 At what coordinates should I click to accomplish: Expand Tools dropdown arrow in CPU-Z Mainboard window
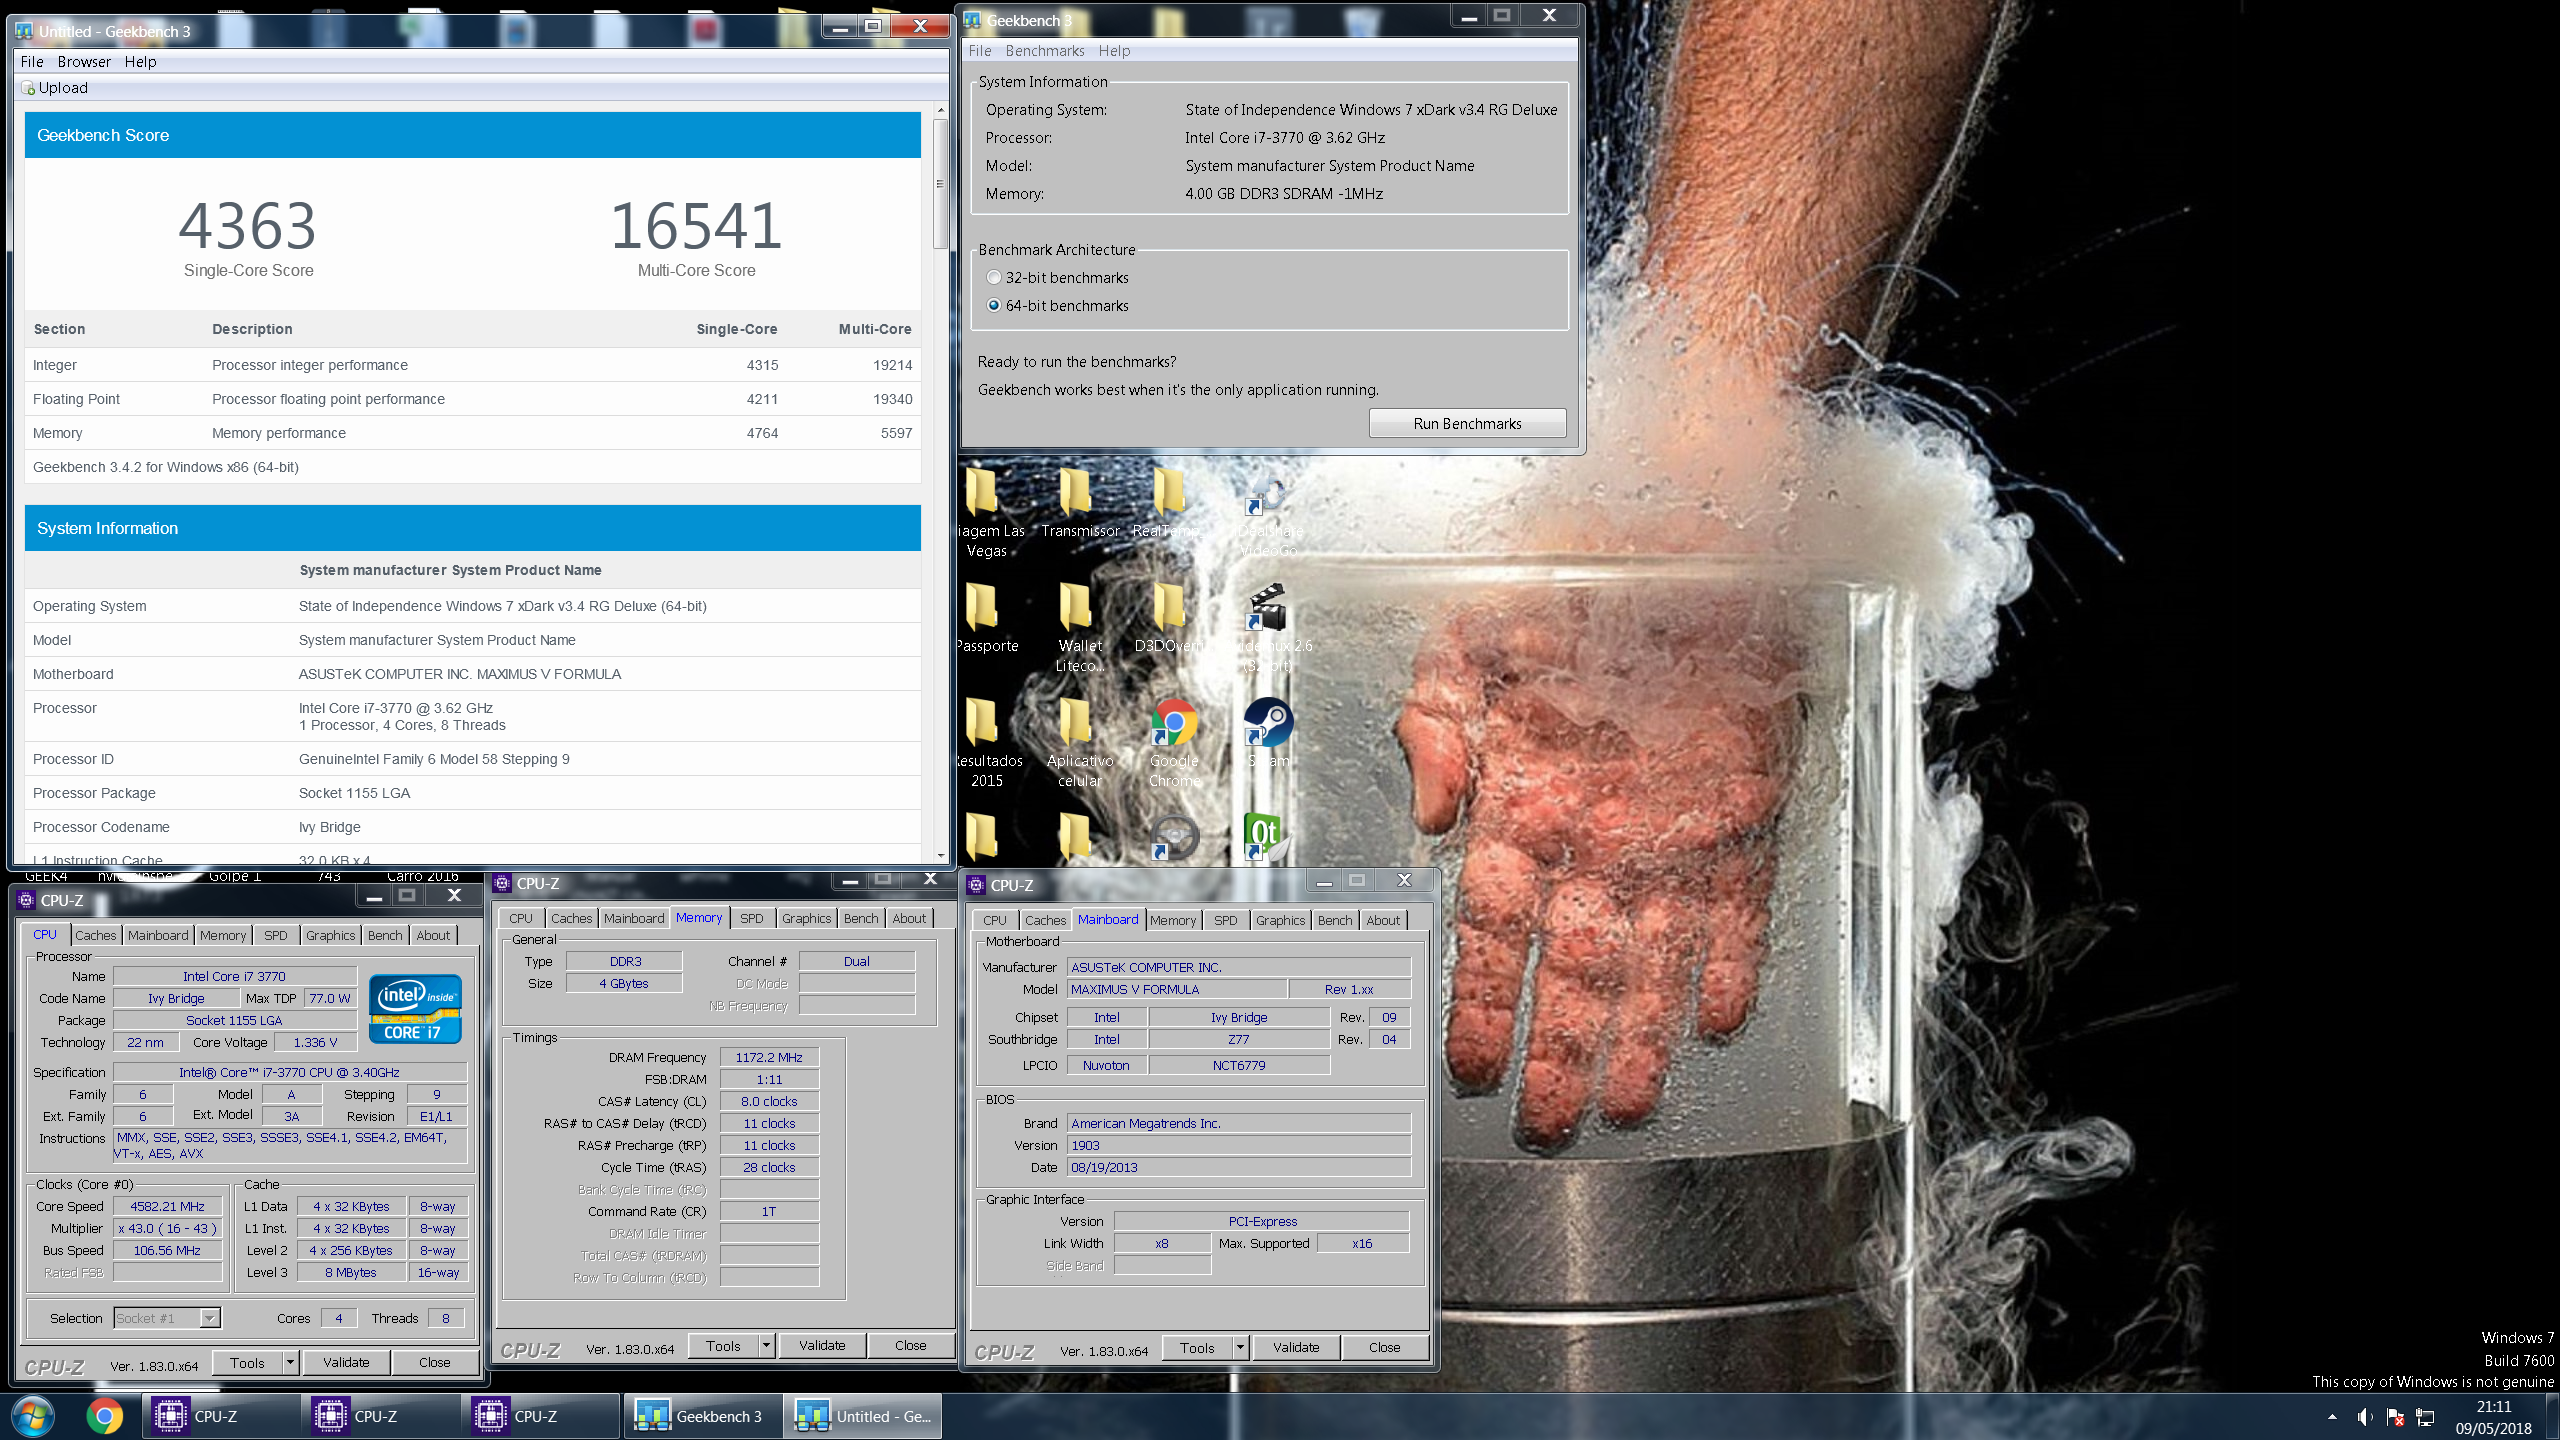point(1240,1347)
